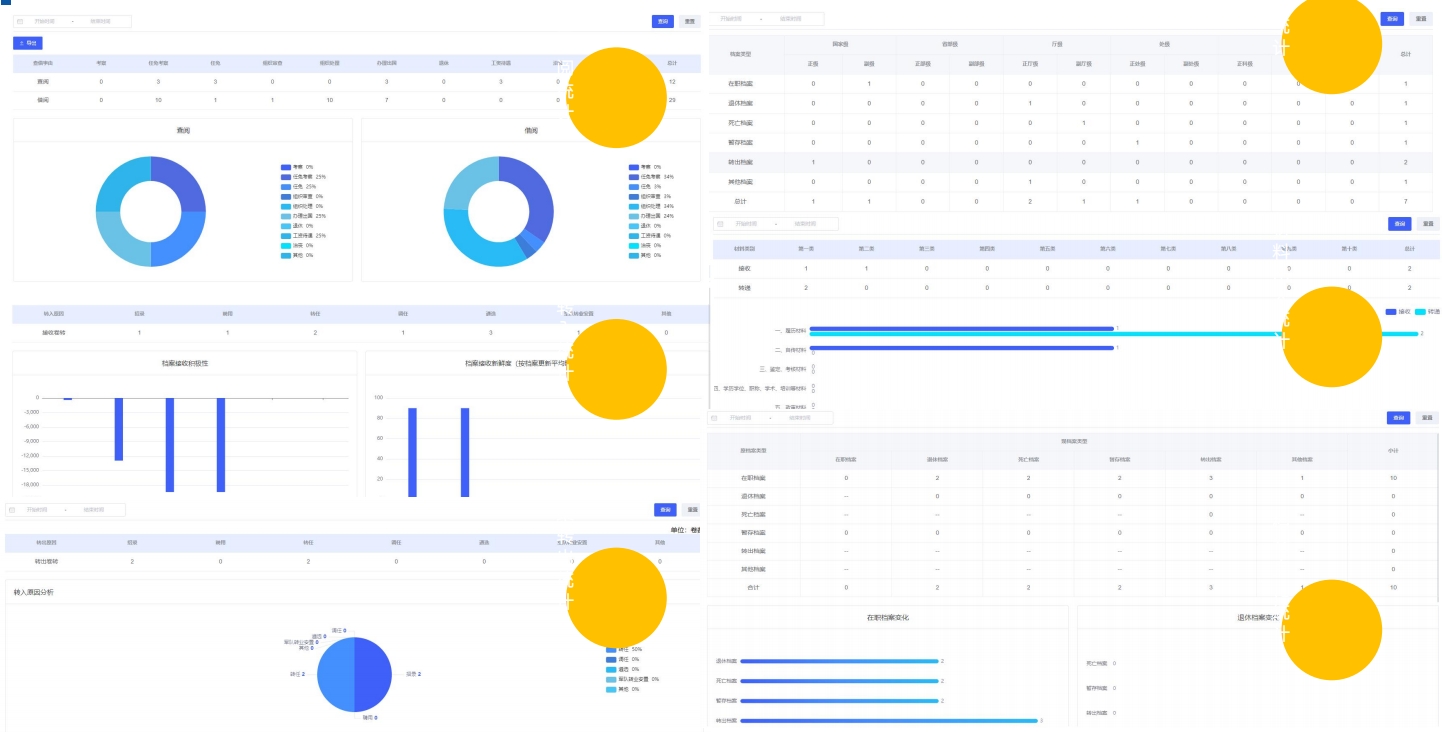Click the 导出 export icon button
Screen dimensions: 1442x732
click(27, 43)
